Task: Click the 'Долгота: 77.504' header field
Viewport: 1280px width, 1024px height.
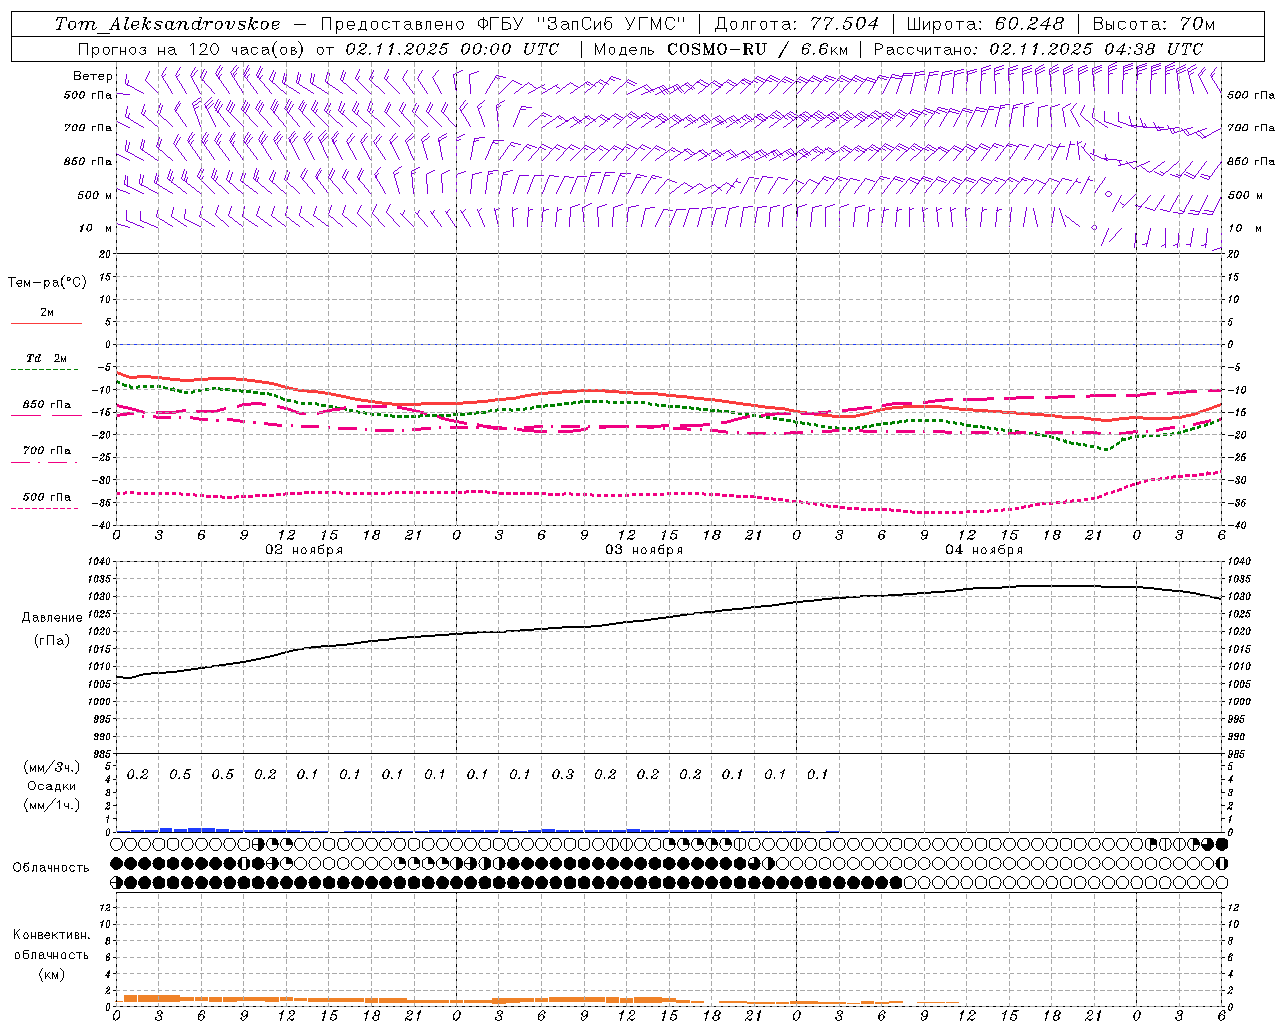Action: tap(796, 24)
